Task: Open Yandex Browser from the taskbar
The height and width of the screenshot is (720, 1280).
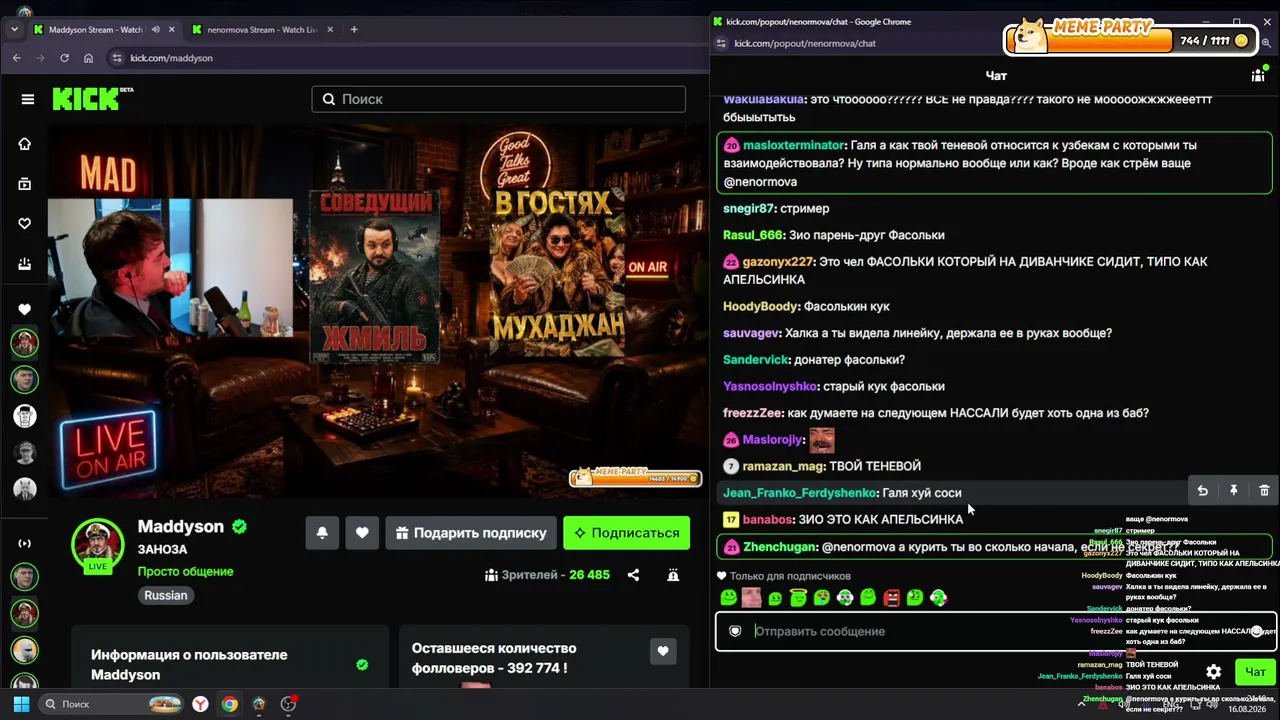Action: pos(201,704)
